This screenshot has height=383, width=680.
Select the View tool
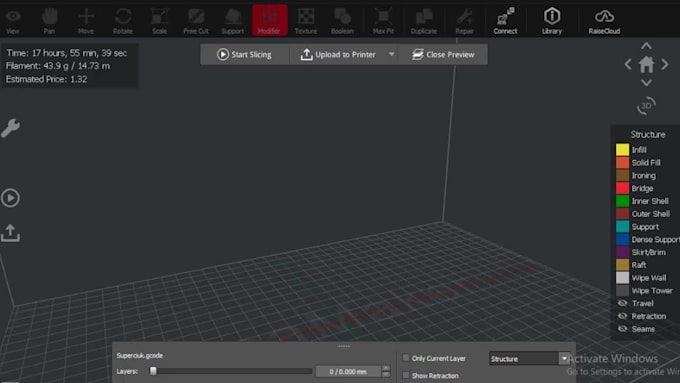[13, 21]
